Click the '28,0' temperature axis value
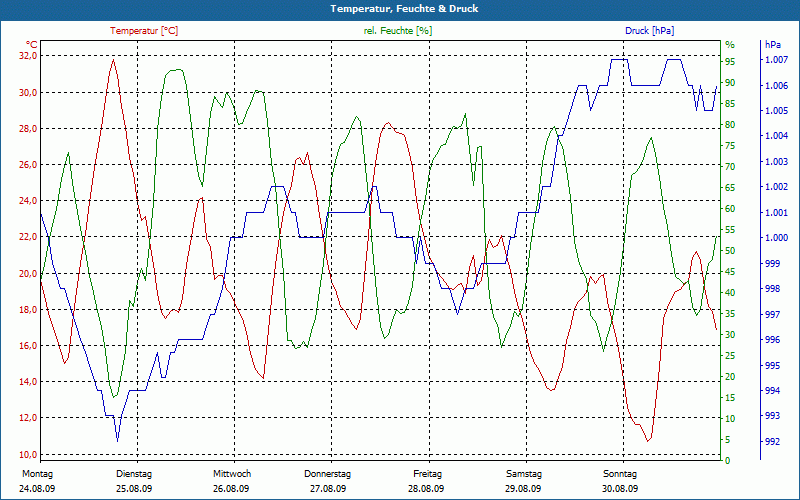800x500 pixels. point(28,129)
